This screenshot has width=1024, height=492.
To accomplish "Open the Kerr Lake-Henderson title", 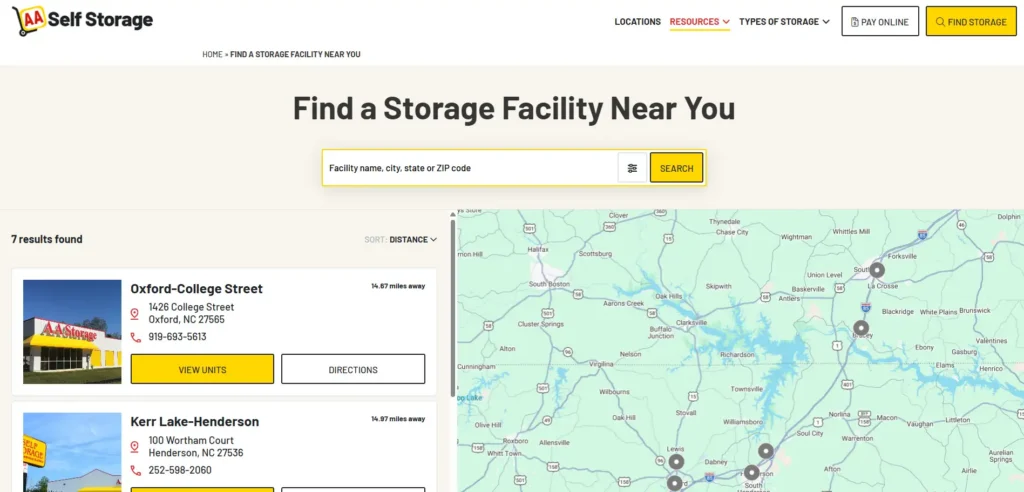I will tap(195, 422).
